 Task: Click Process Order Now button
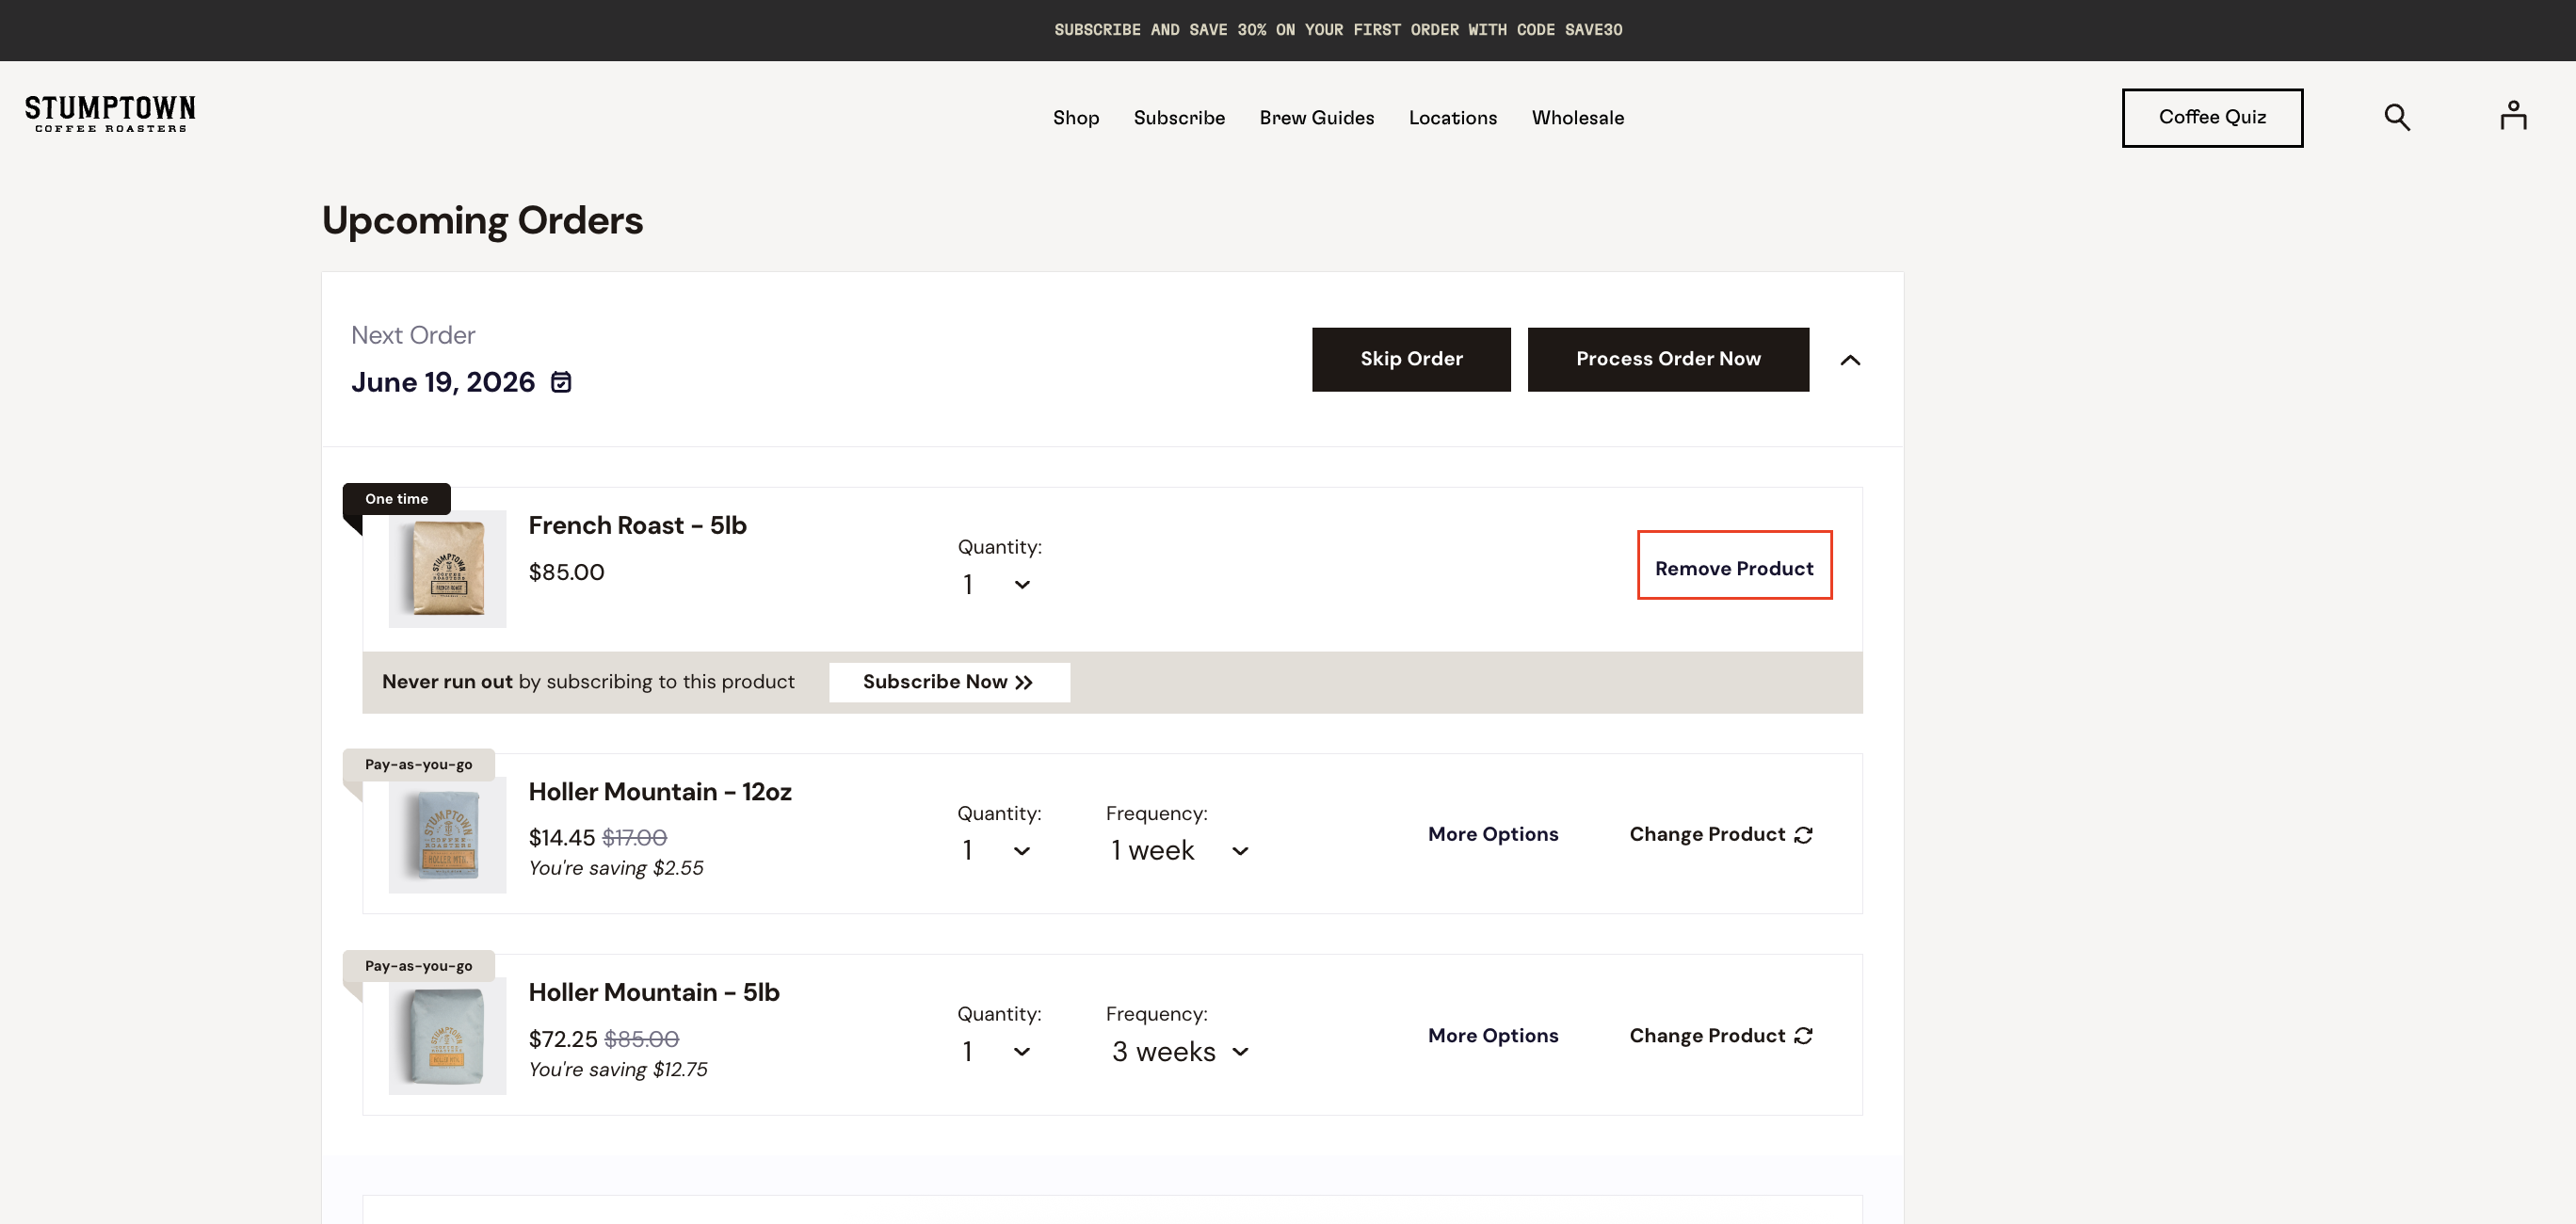pyautogui.click(x=1668, y=359)
